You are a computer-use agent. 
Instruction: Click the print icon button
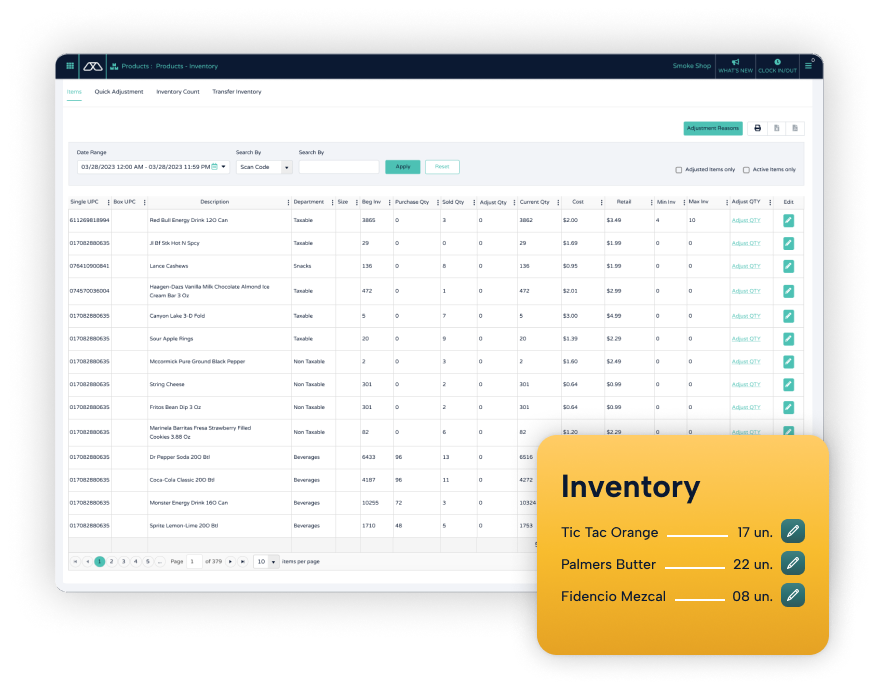[757, 128]
